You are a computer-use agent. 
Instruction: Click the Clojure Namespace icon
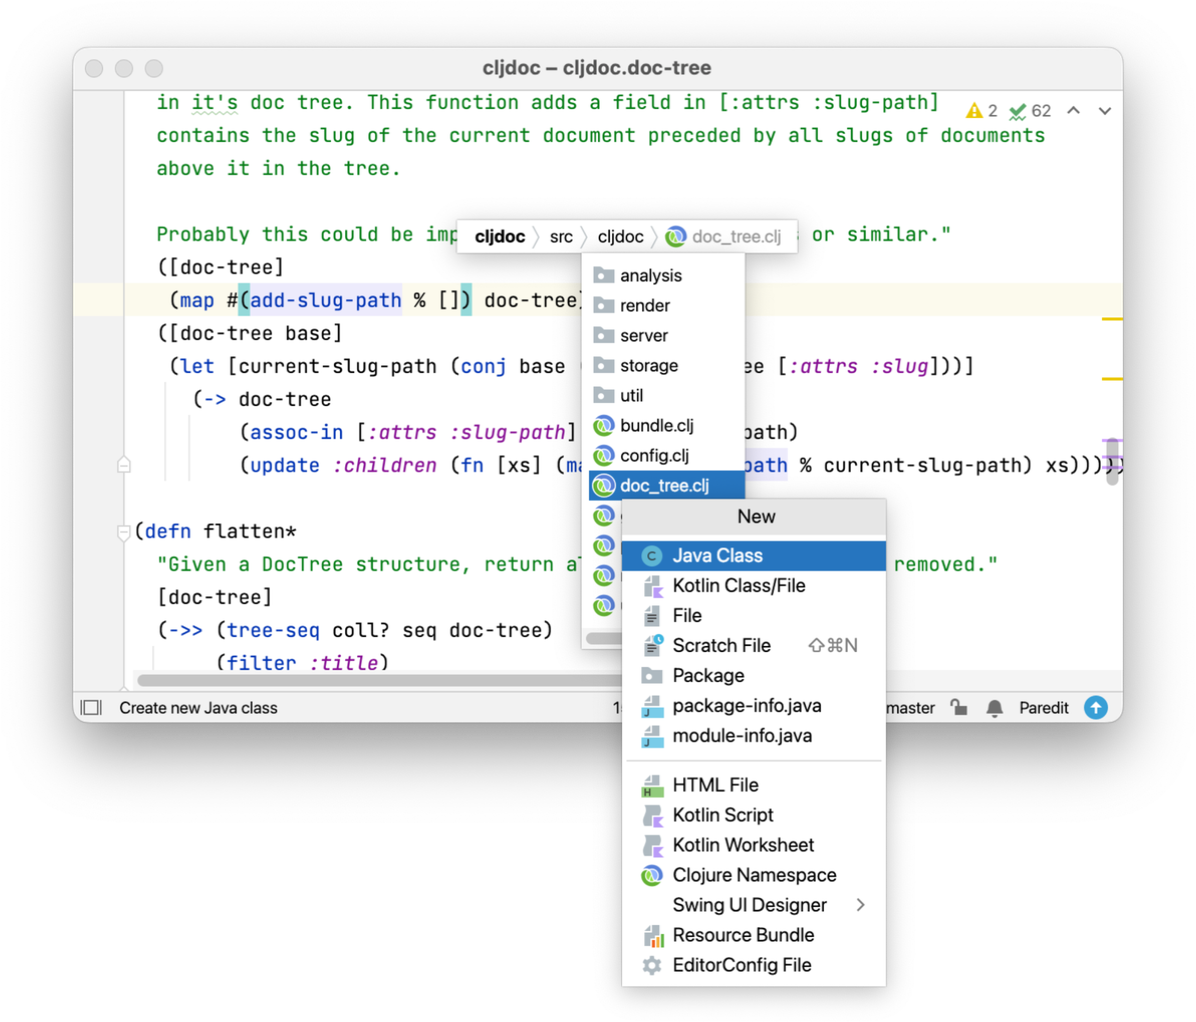click(651, 876)
